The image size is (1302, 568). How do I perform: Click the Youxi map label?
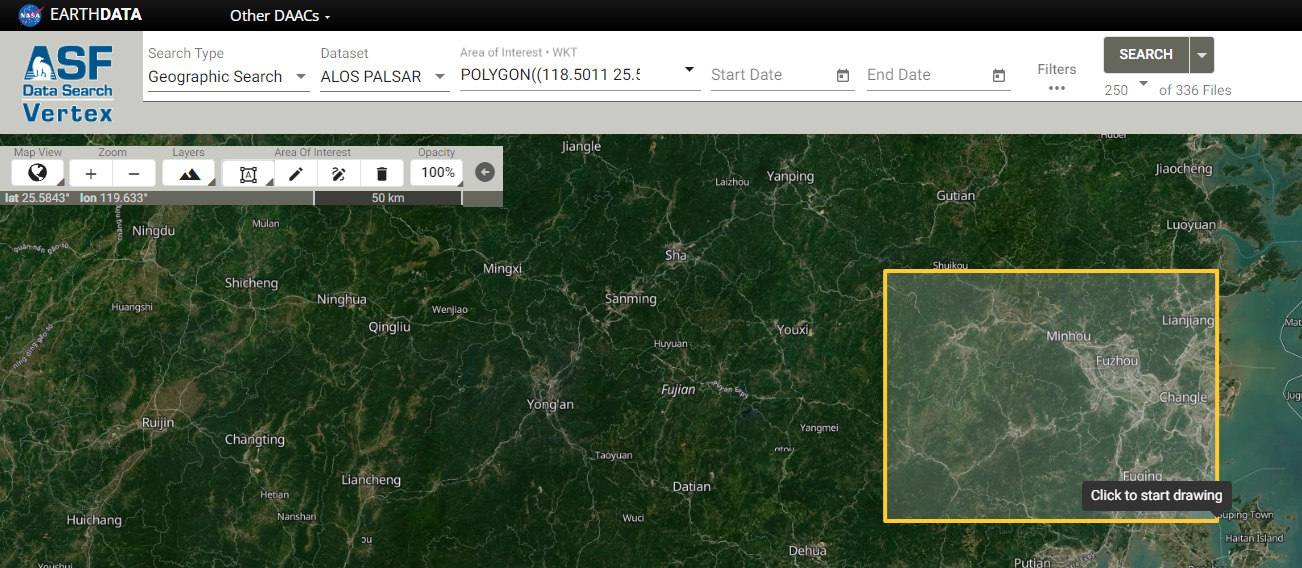[x=793, y=330]
